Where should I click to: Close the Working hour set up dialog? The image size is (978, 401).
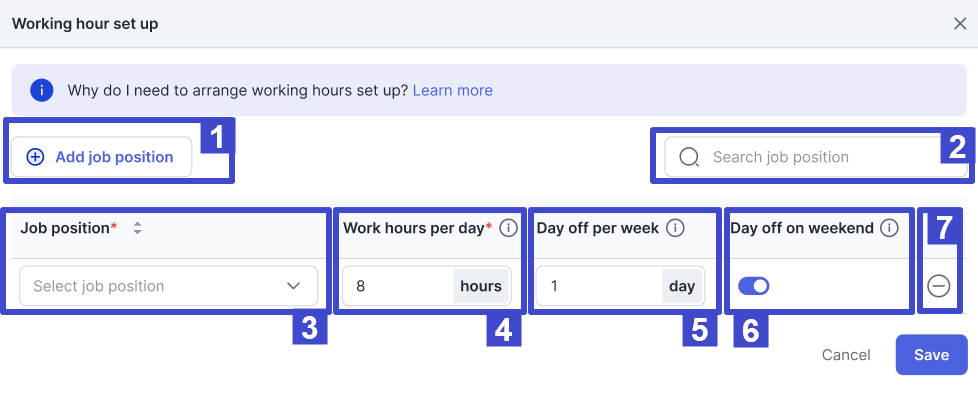959,23
